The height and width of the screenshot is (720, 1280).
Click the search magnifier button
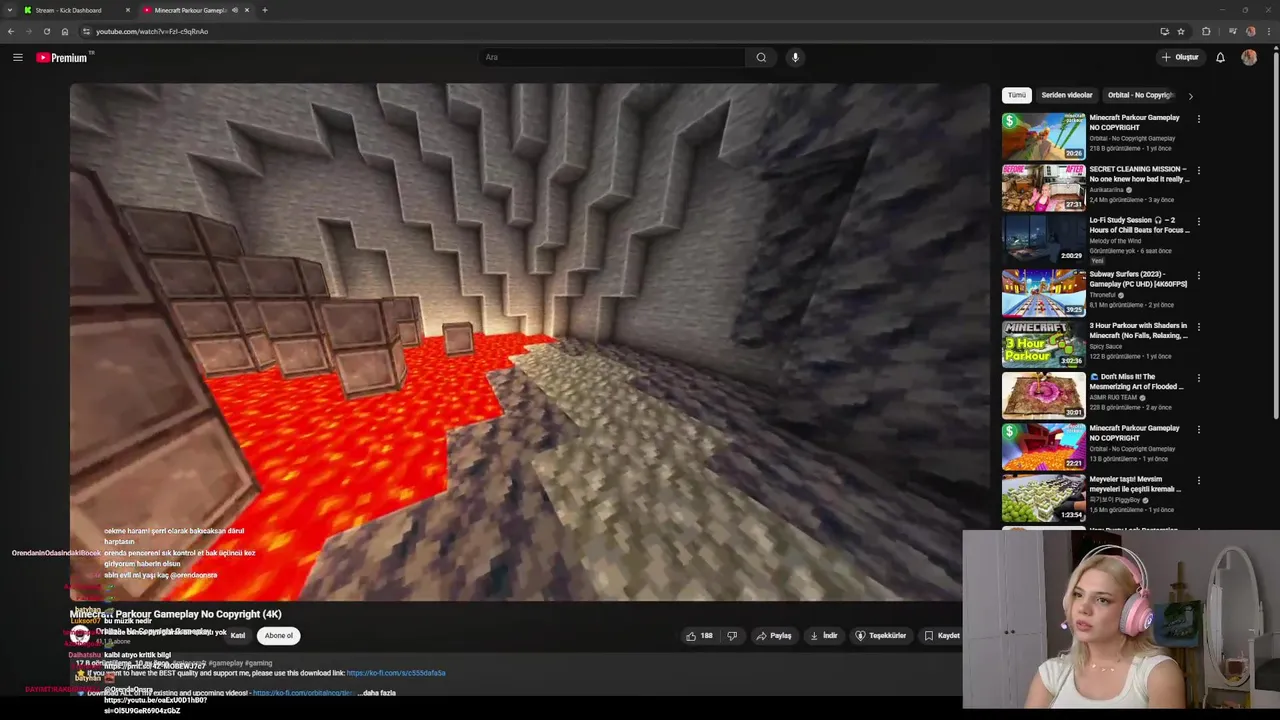pyautogui.click(x=761, y=57)
